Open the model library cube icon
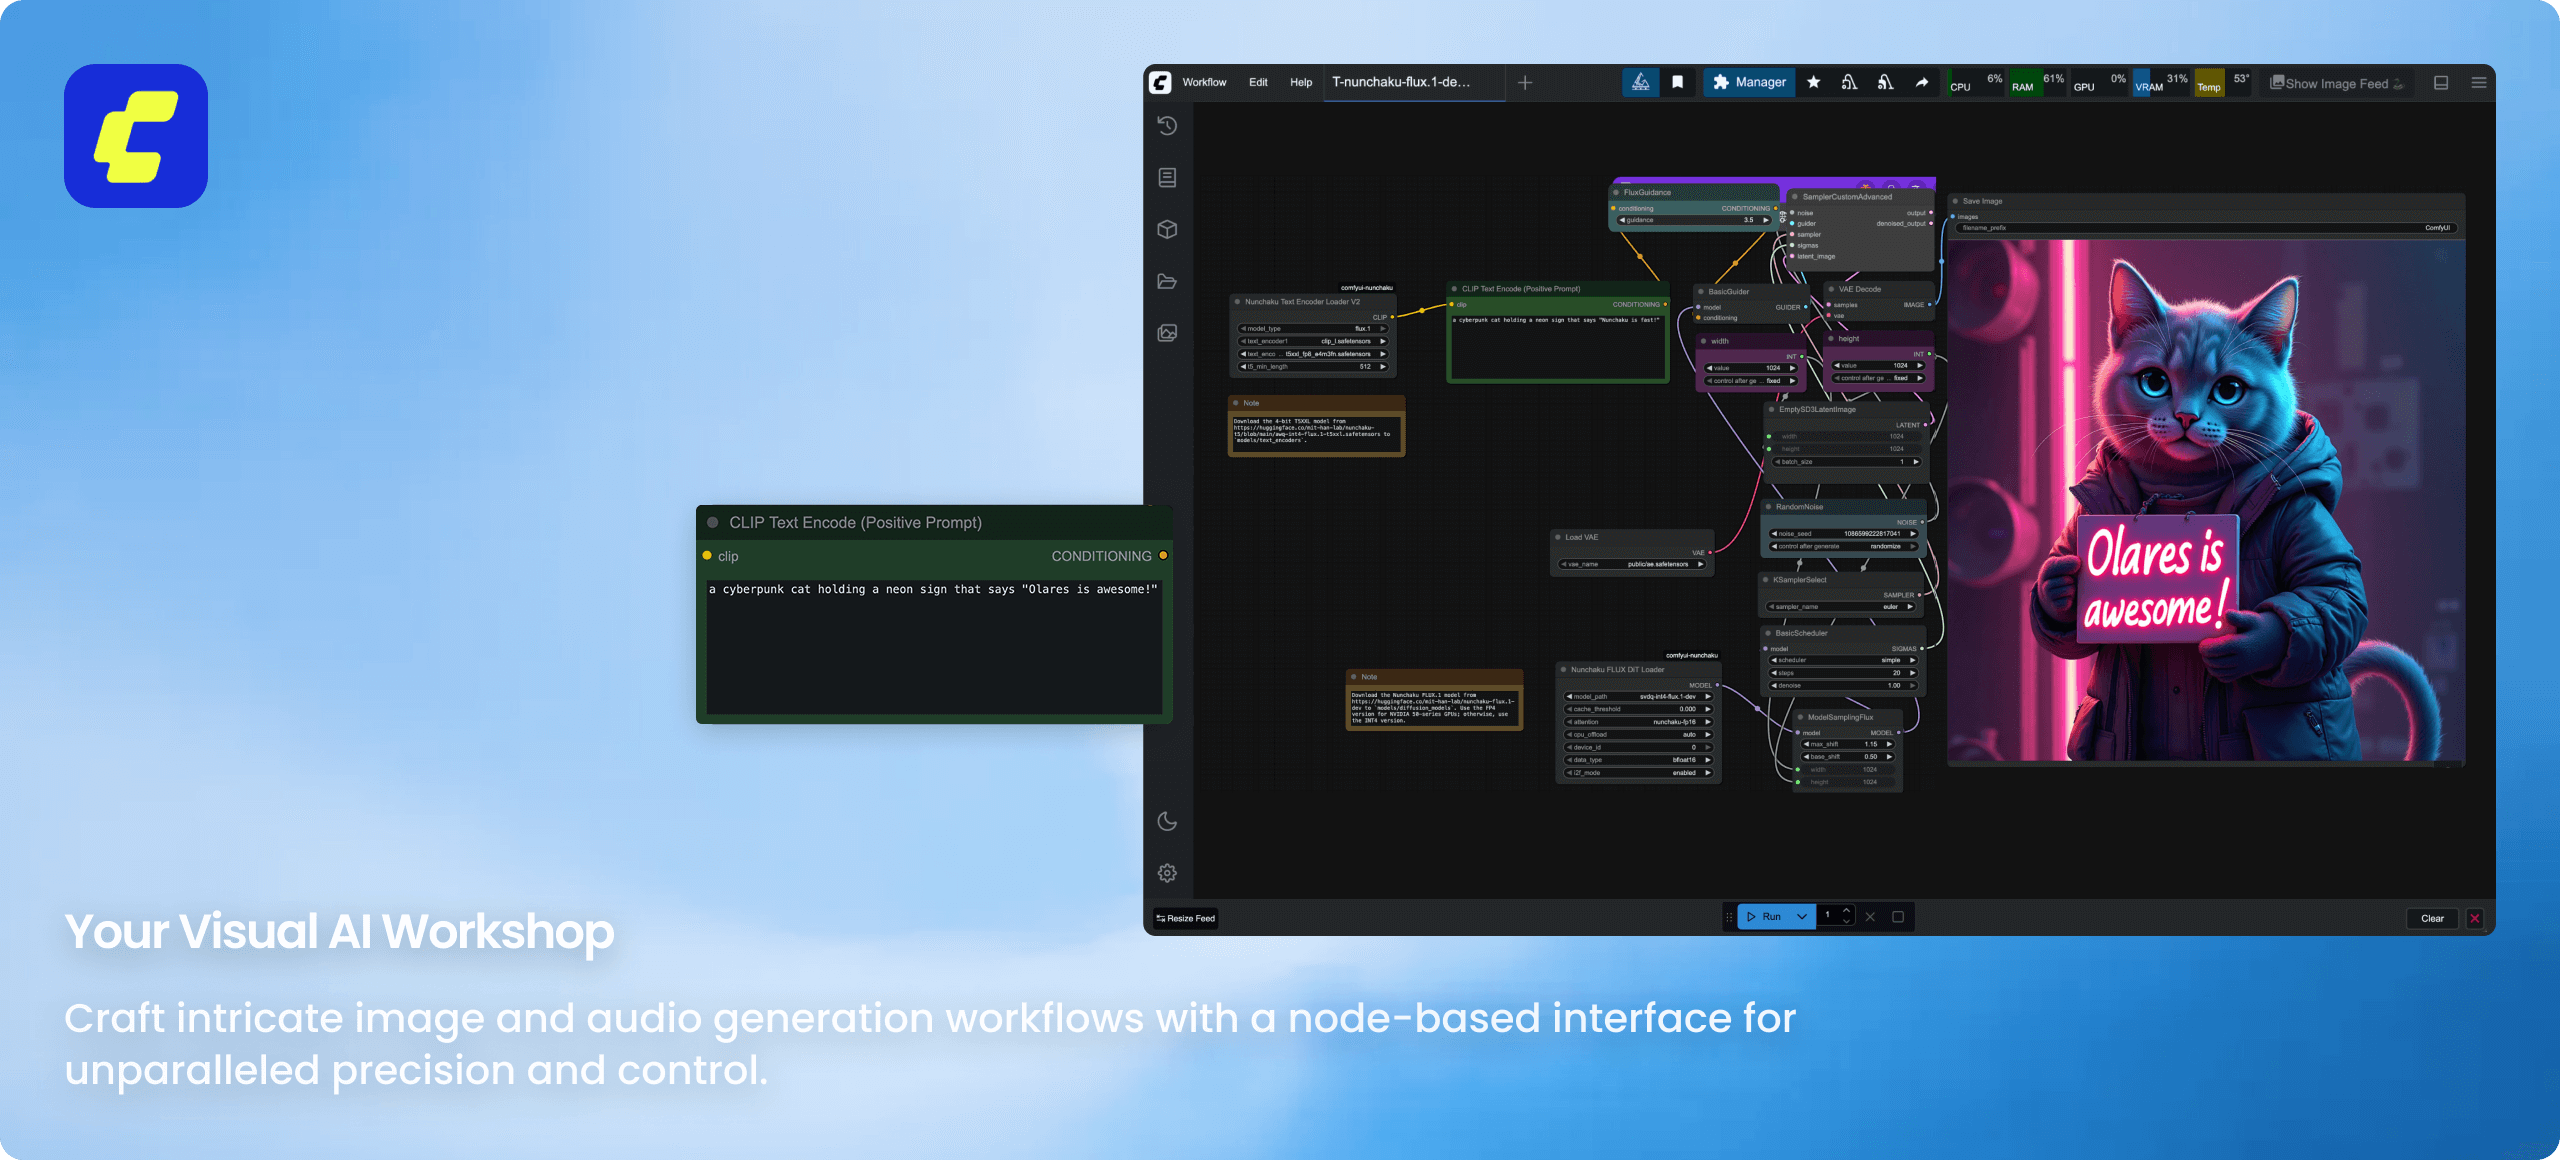This screenshot has height=1160, width=2560. (1167, 229)
